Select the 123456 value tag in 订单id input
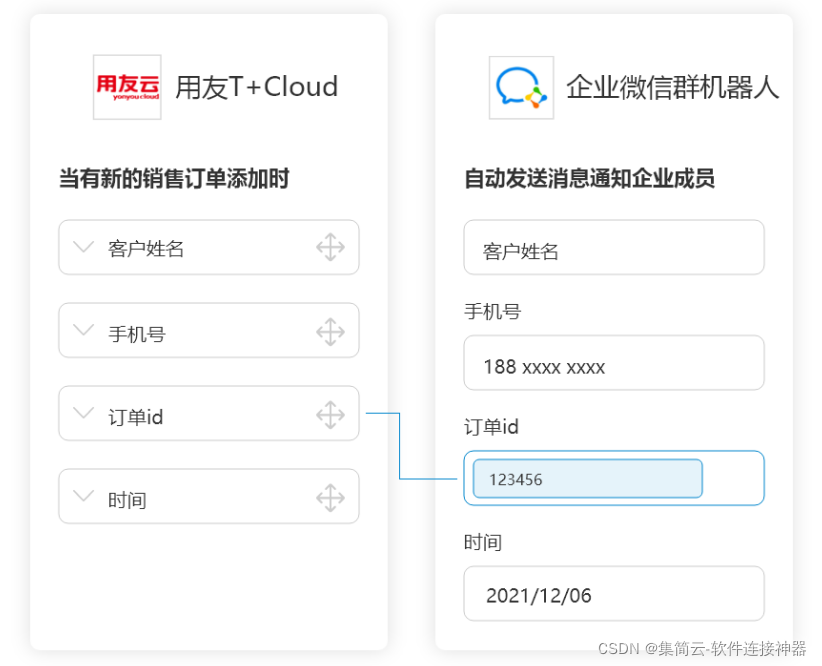822x666 pixels. pyautogui.click(x=588, y=479)
